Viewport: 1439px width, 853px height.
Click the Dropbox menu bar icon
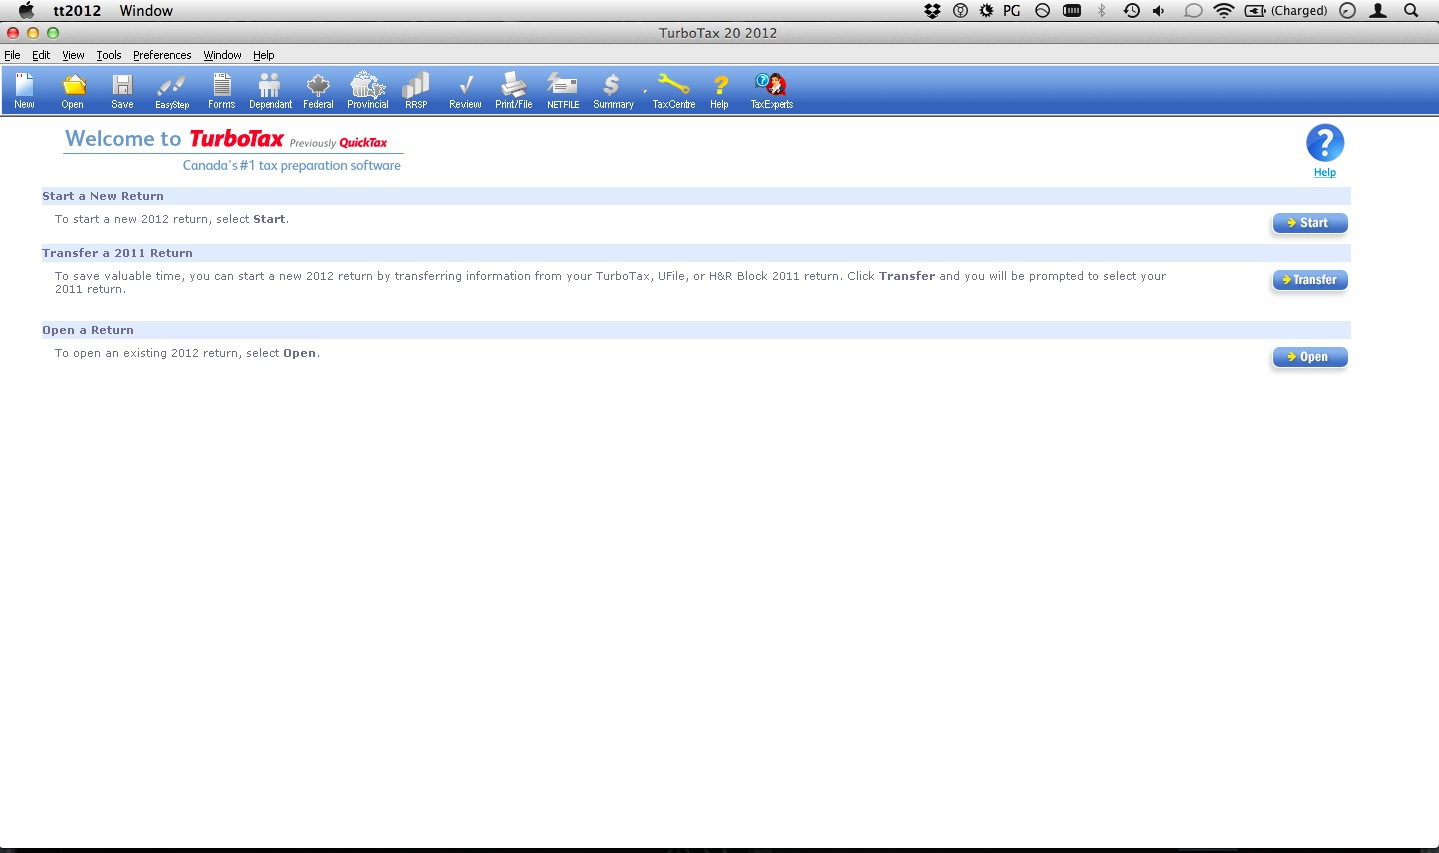933,10
